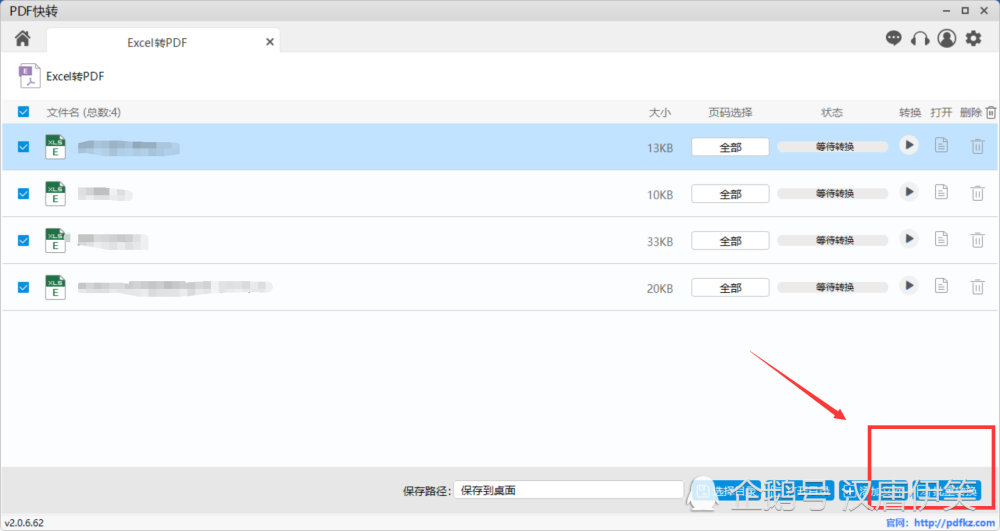Go to the home screen icon

pos(22,39)
